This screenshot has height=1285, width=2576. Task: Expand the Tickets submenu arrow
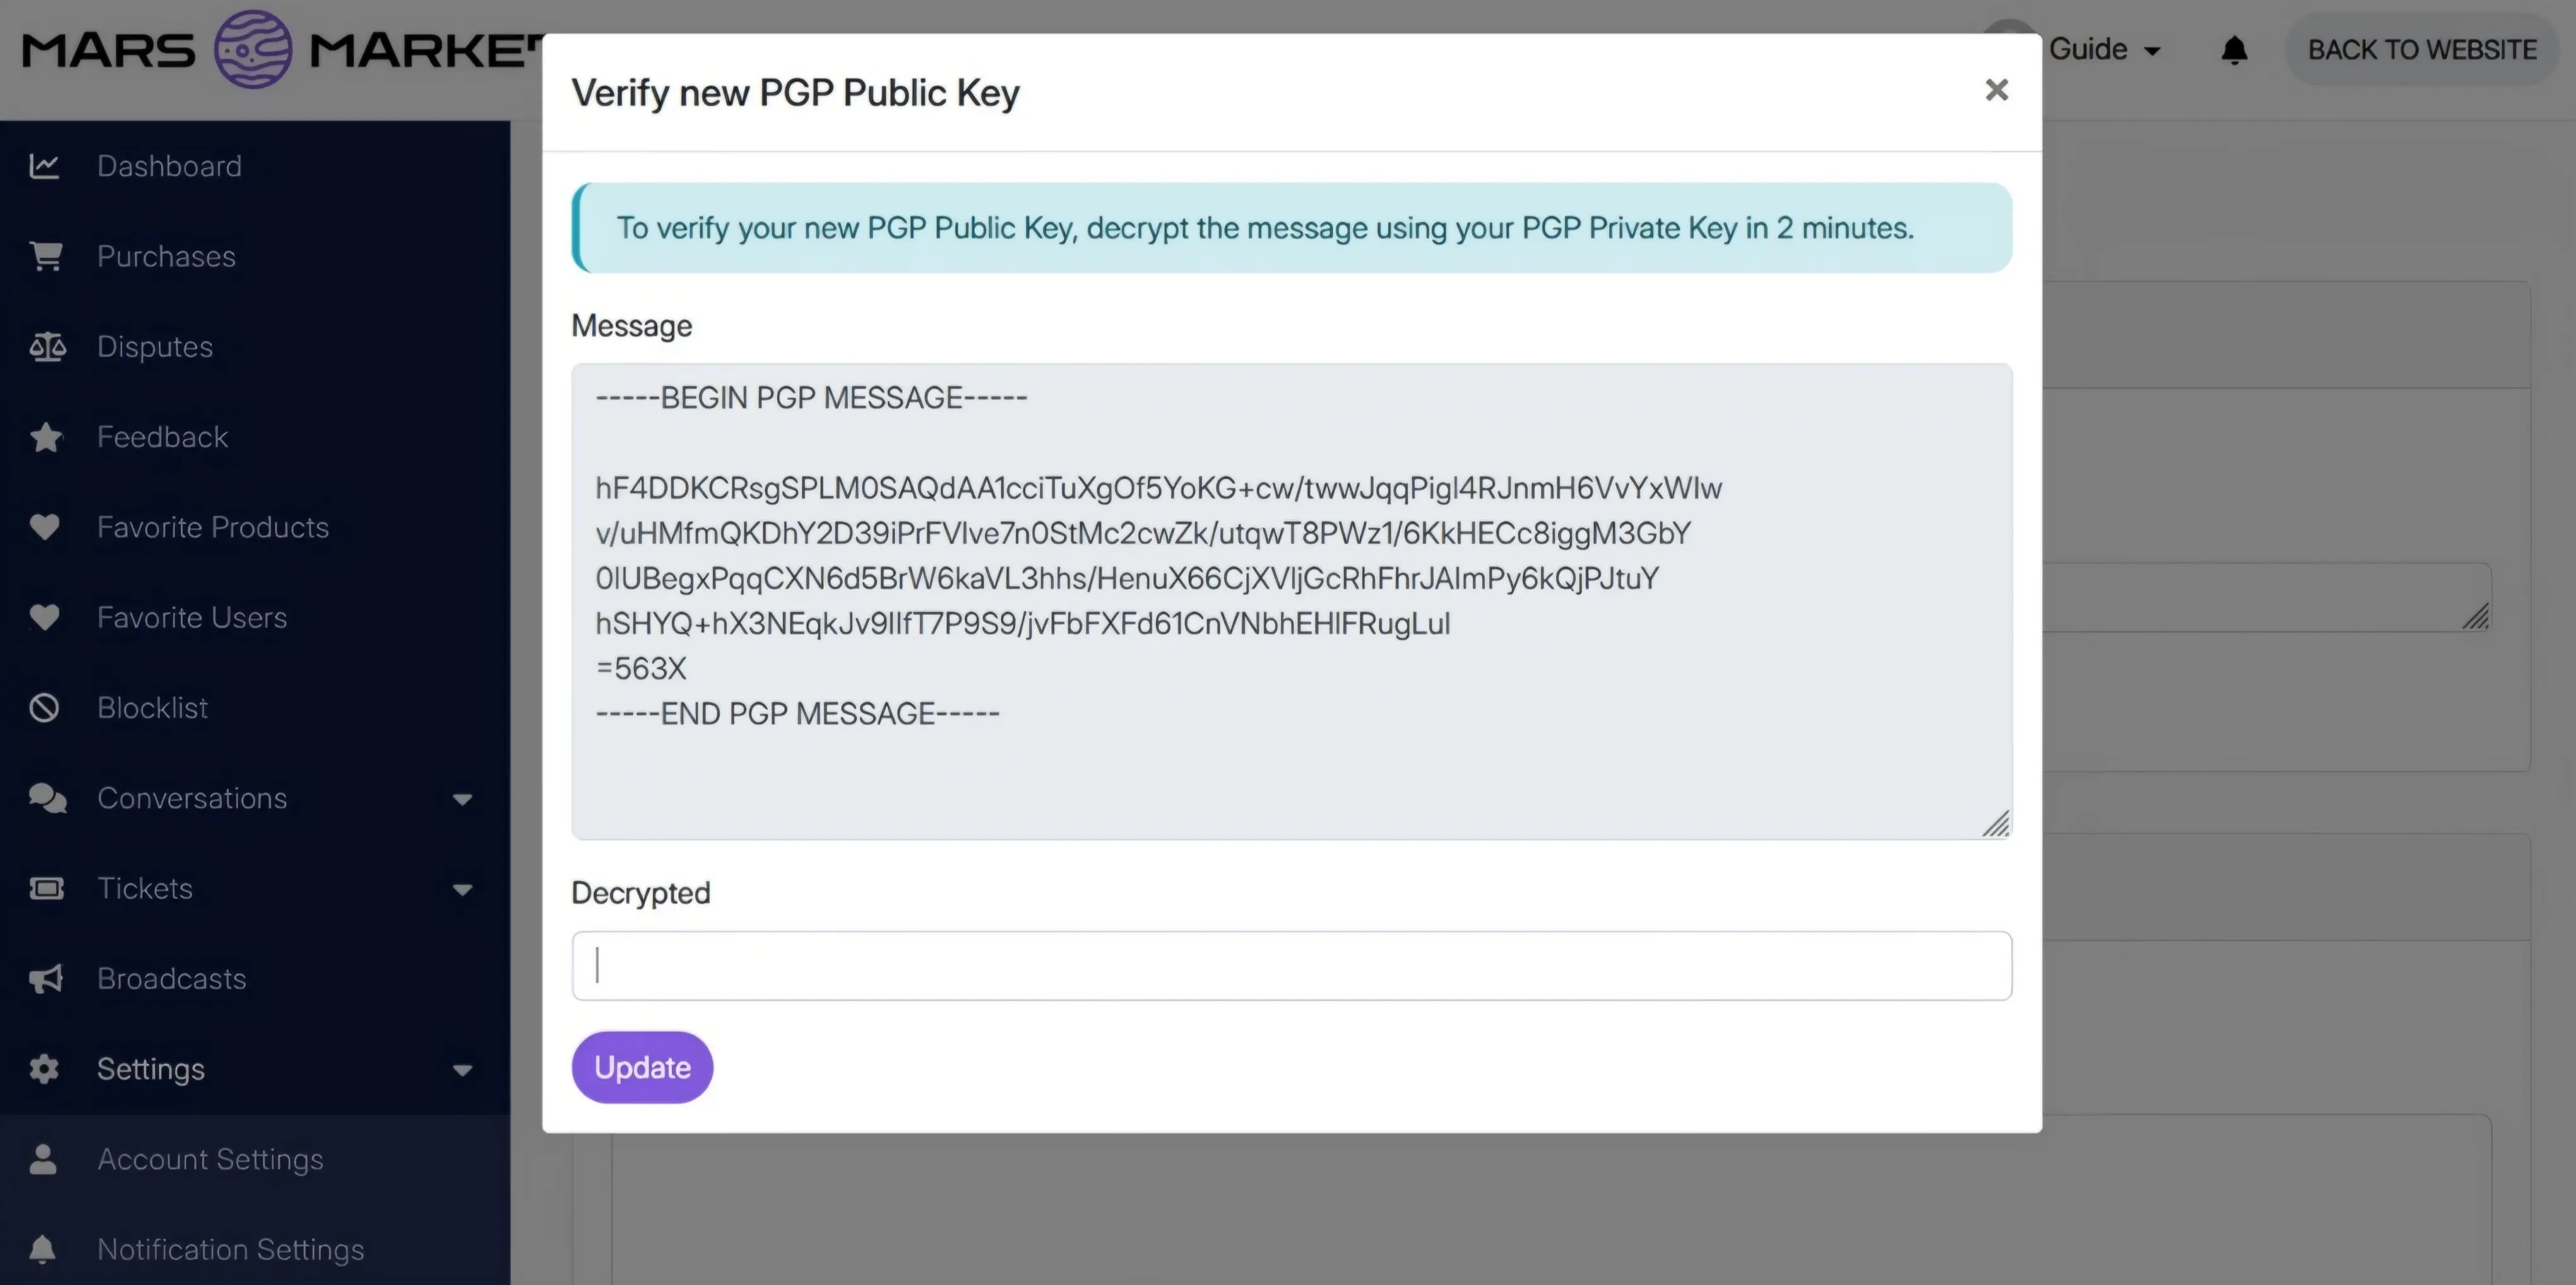[x=462, y=889]
